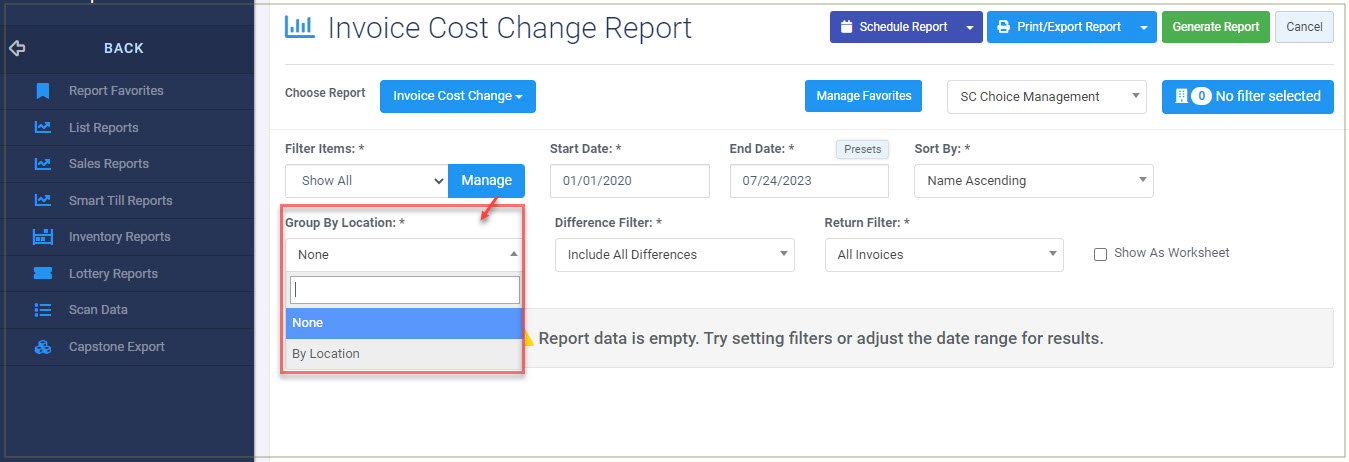Click the Smart Till Reports chart icon

click(x=43, y=201)
